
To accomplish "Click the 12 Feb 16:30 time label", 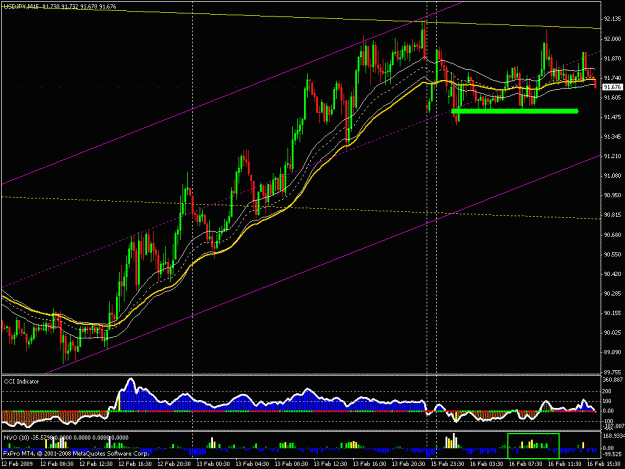I will pos(135,464).
